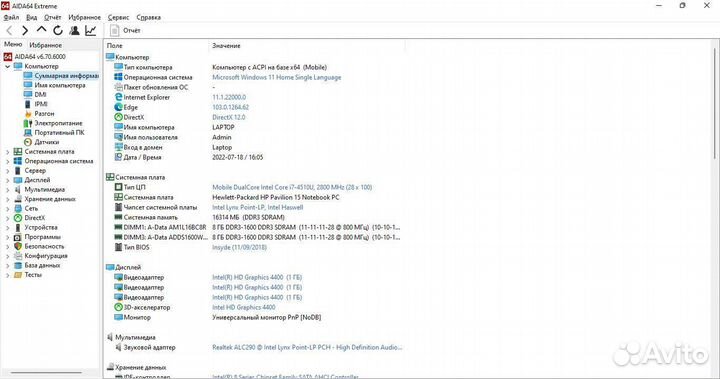
Task: Go back with the left arrow toolbar icon
Action: coord(9,31)
